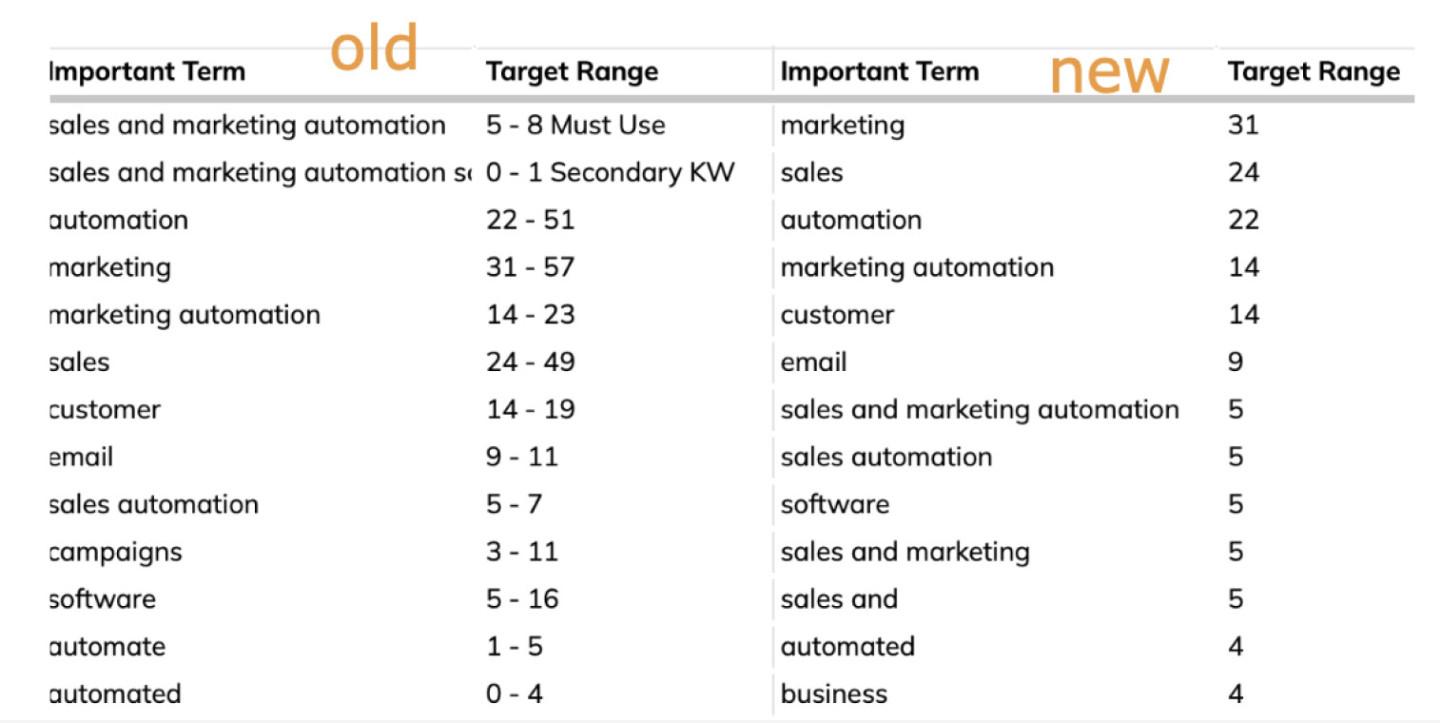Click the left table's Important Term header

pos(147,72)
